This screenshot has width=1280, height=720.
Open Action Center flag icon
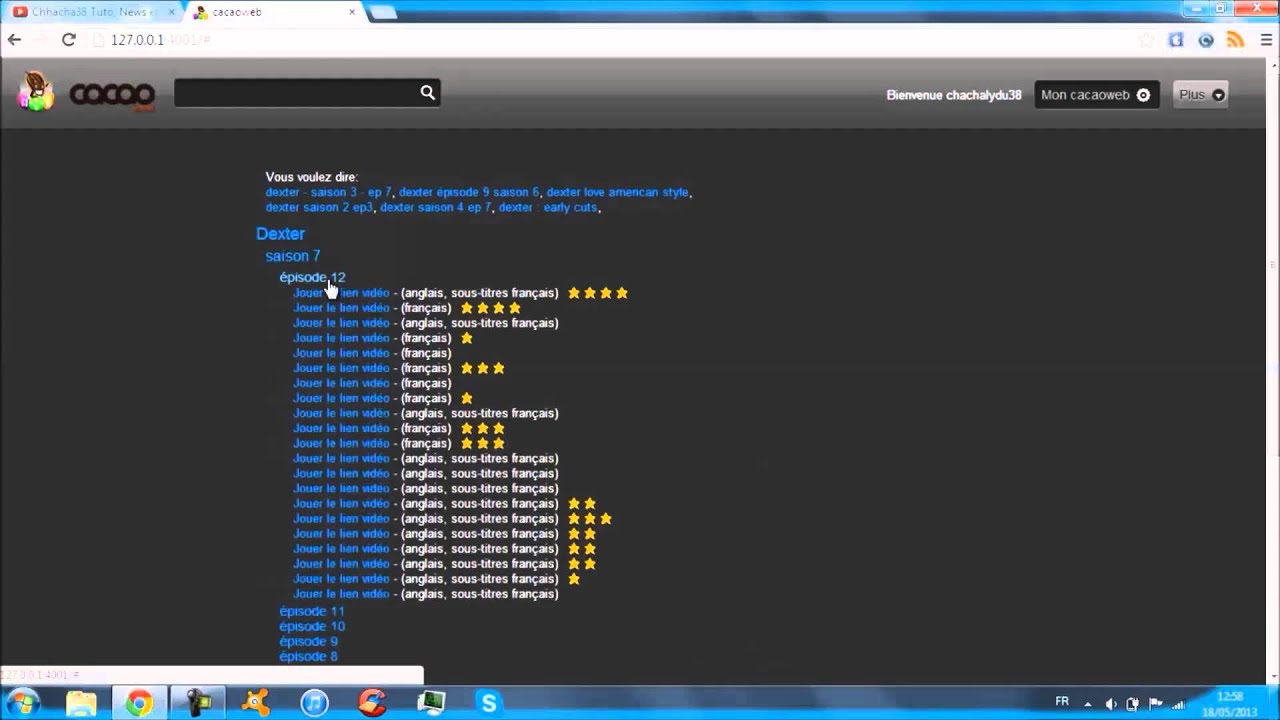1156,703
